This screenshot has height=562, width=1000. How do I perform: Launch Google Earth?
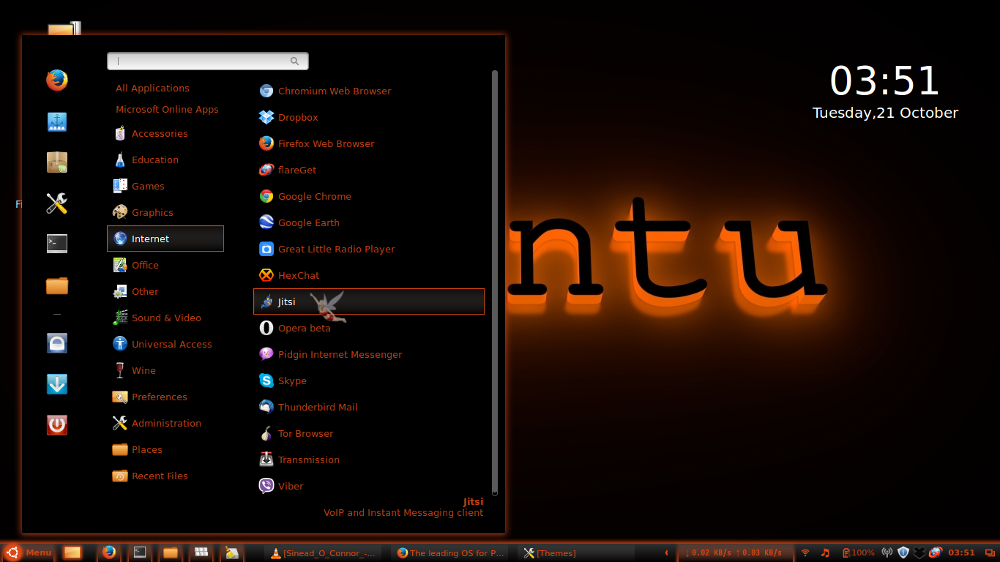point(369,223)
